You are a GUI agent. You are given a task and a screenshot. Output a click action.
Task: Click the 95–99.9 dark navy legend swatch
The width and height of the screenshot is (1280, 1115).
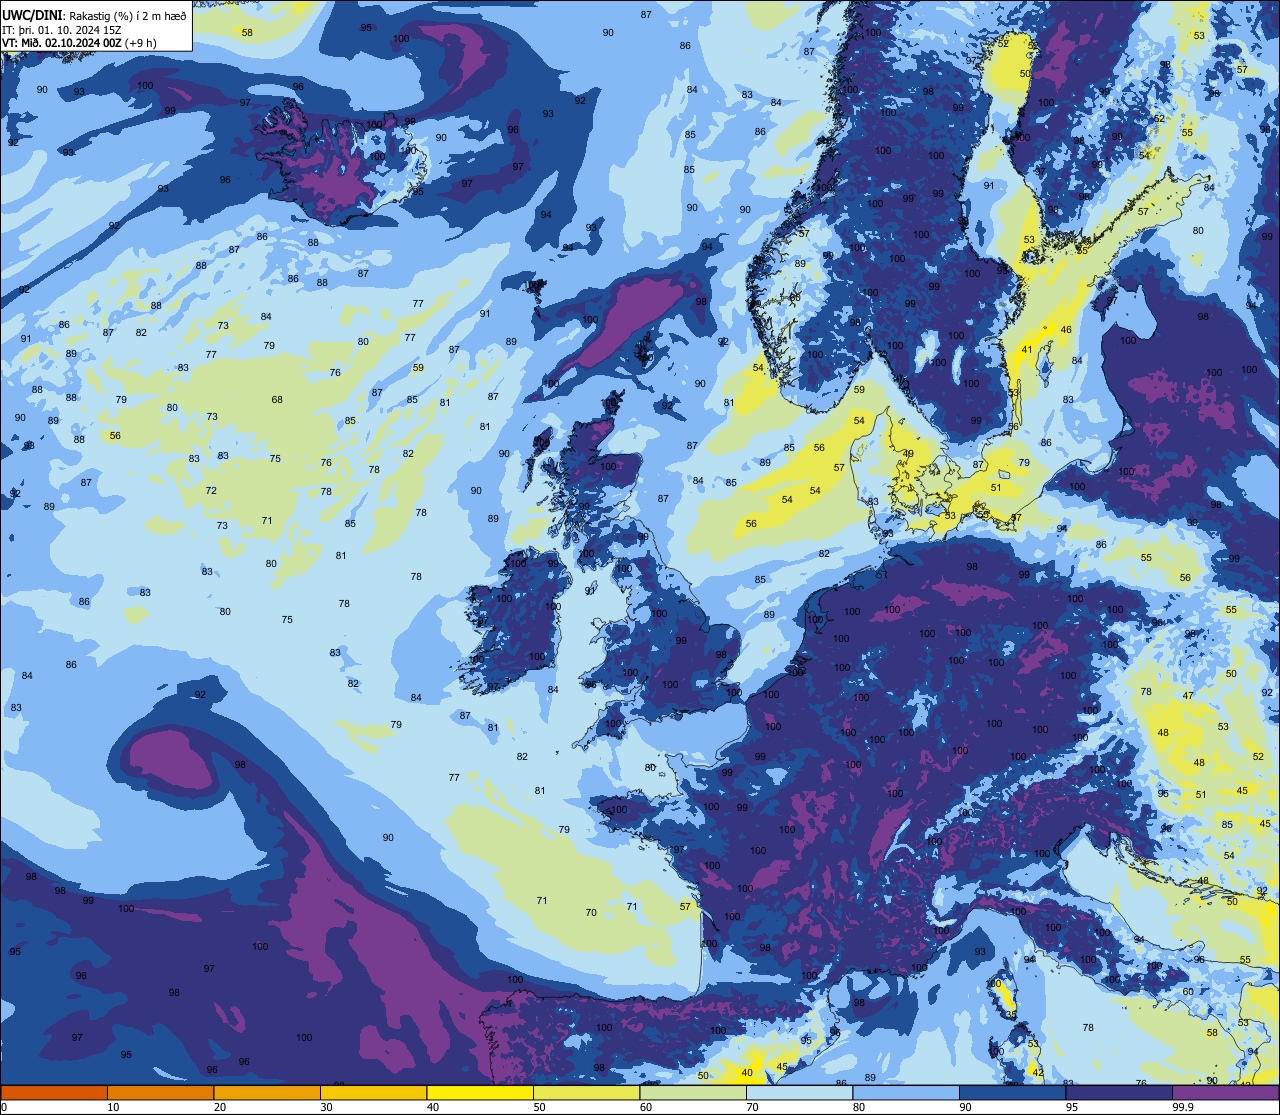(x=1120, y=1093)
